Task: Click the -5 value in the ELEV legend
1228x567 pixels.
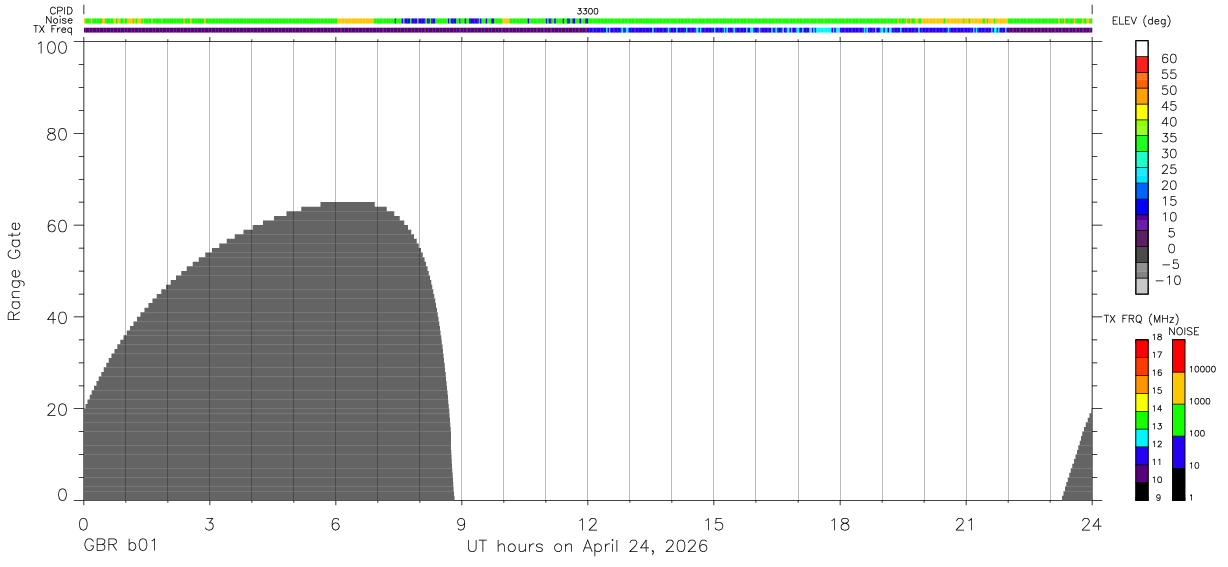Action: pos(1169,265)
